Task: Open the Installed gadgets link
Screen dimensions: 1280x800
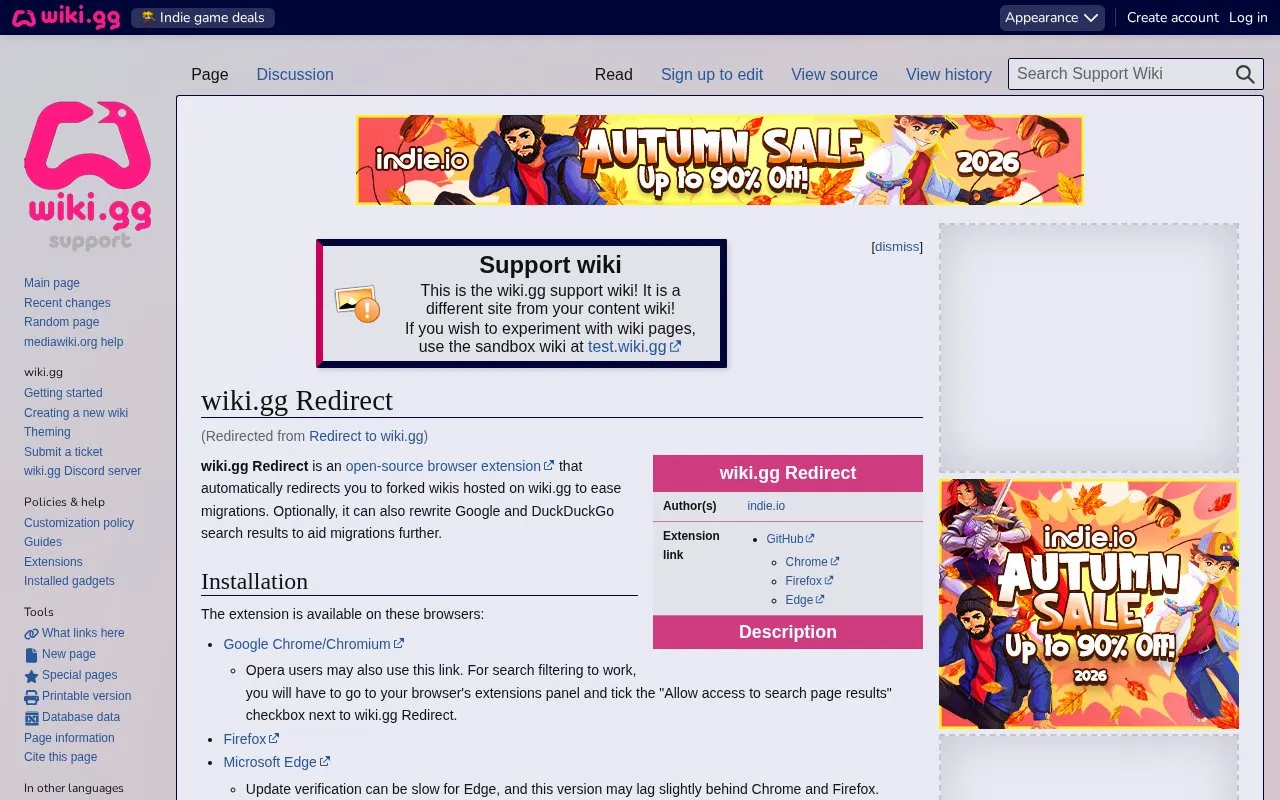Action: pos(69,581)
